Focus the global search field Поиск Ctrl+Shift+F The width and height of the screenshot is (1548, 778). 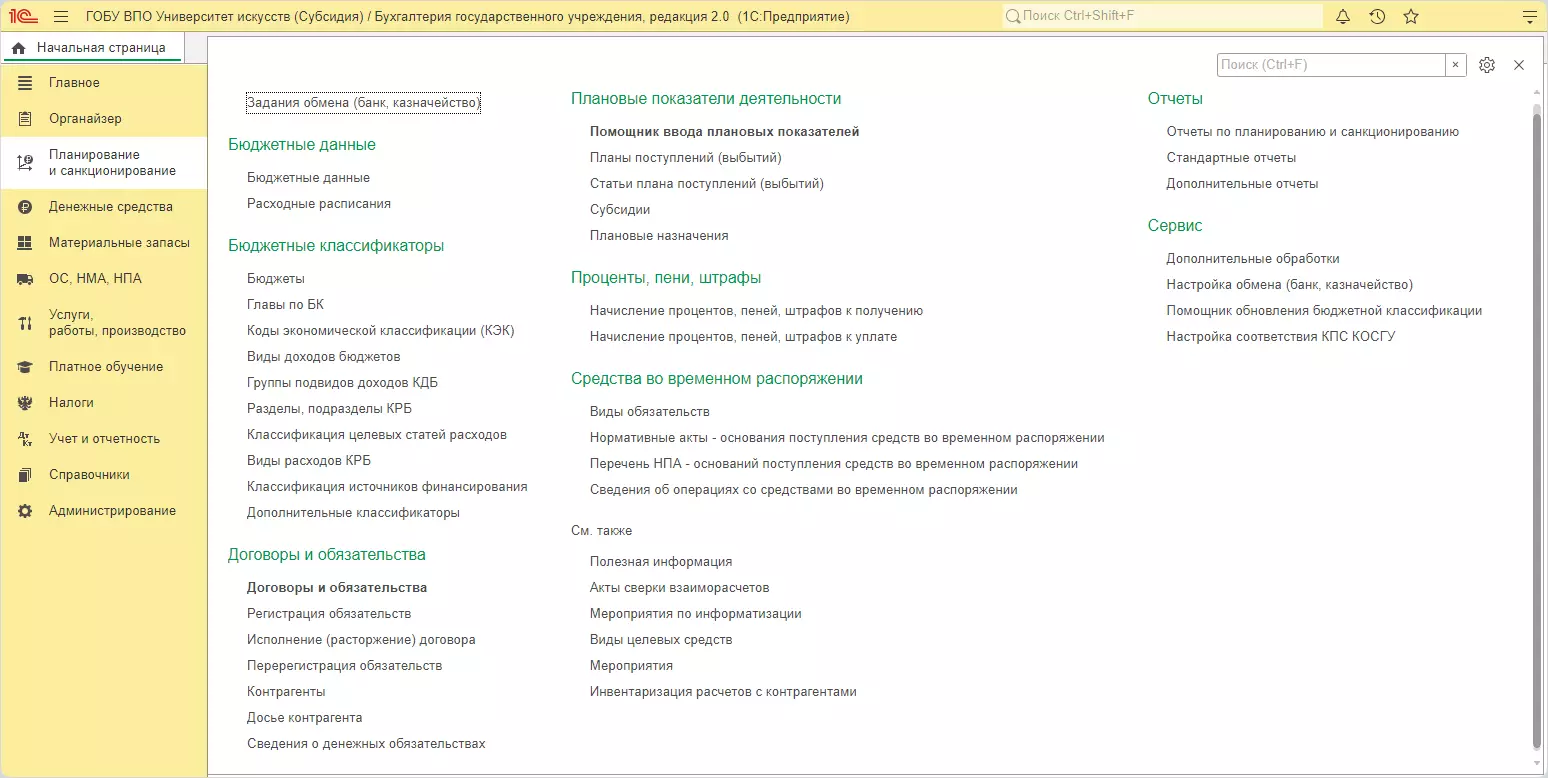pos(1163,16)
